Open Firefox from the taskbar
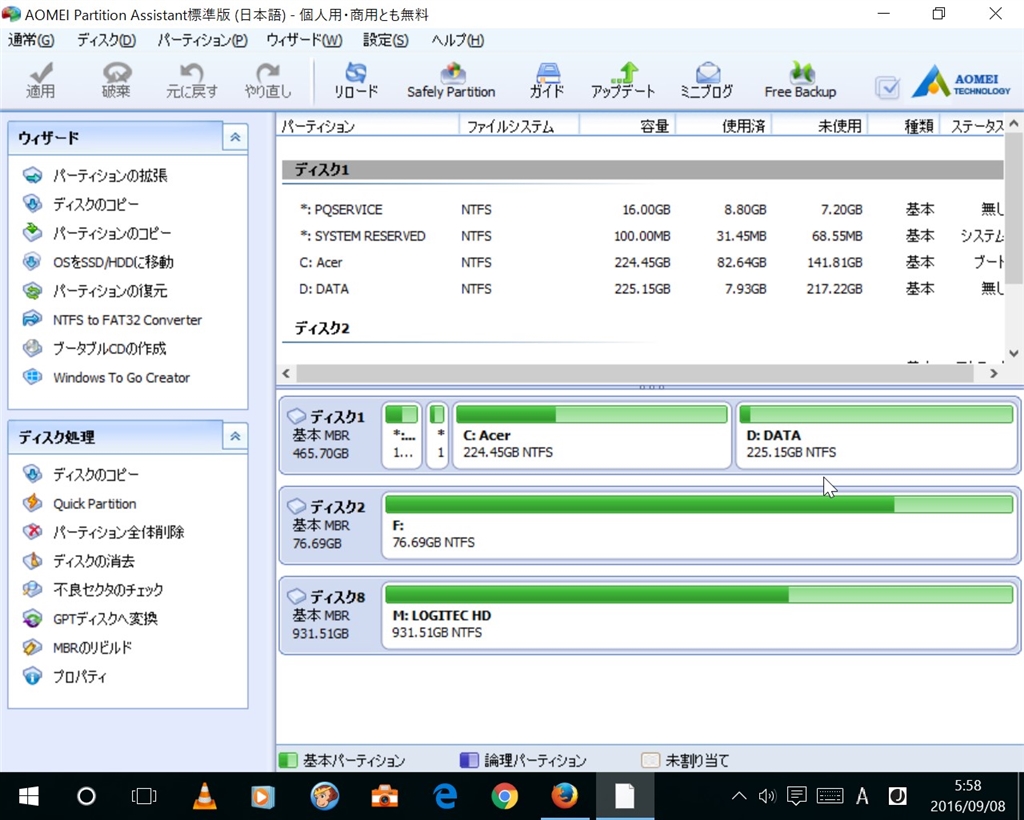The width and height of the screenshot is (1024, 820). pos(564,796)
